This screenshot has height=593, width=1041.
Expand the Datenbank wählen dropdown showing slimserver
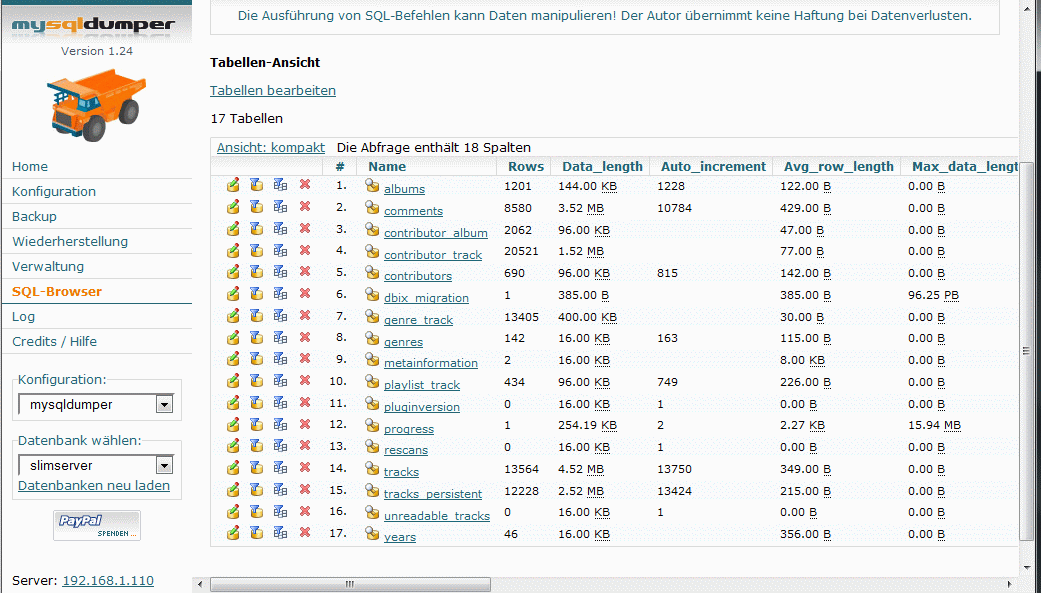[96, 465]
